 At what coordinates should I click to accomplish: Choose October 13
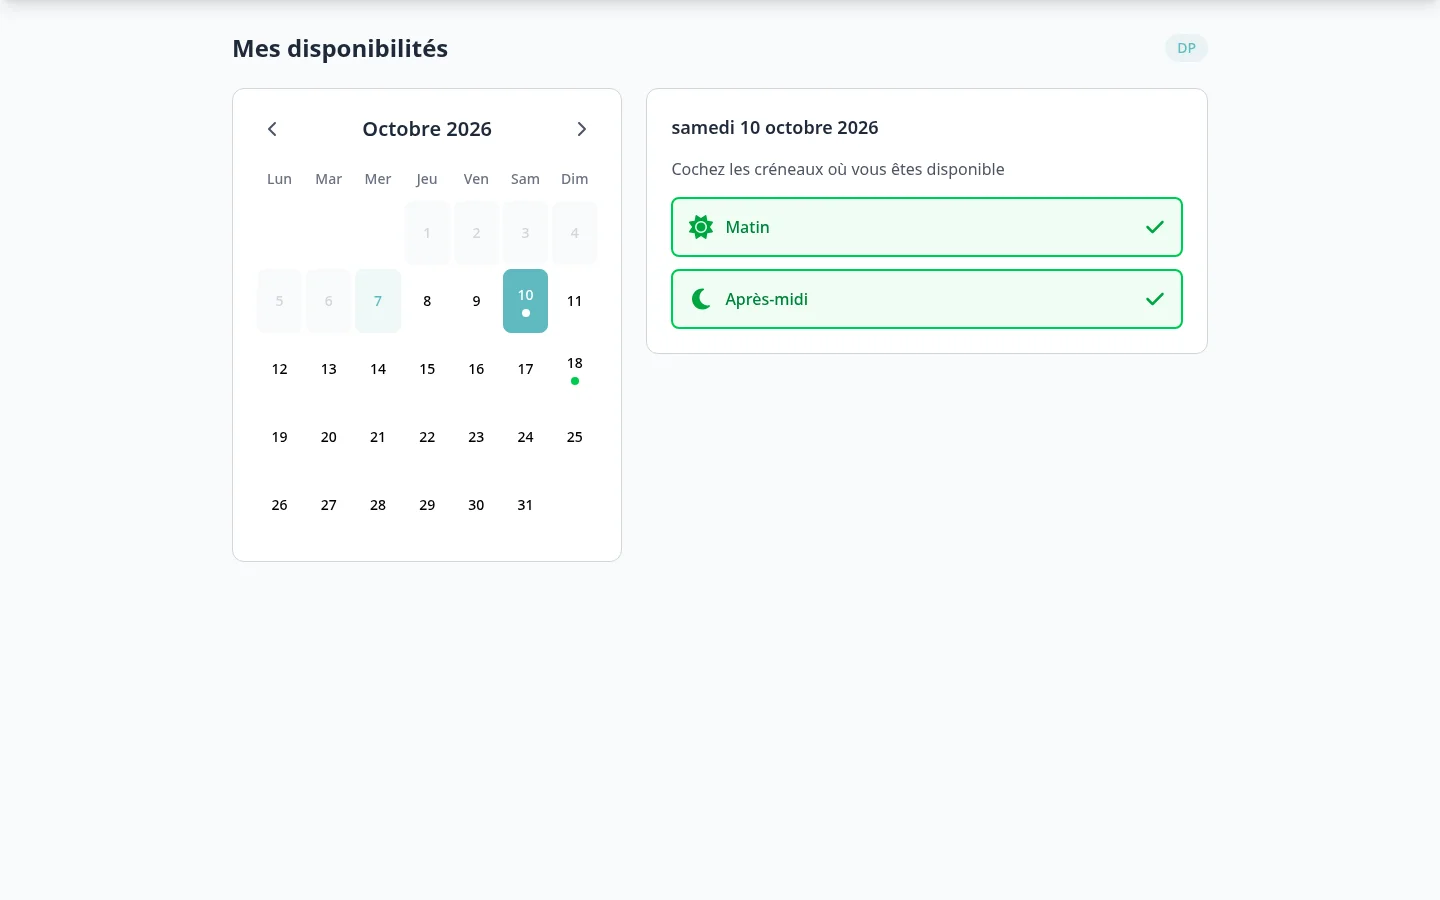(328, 369)
